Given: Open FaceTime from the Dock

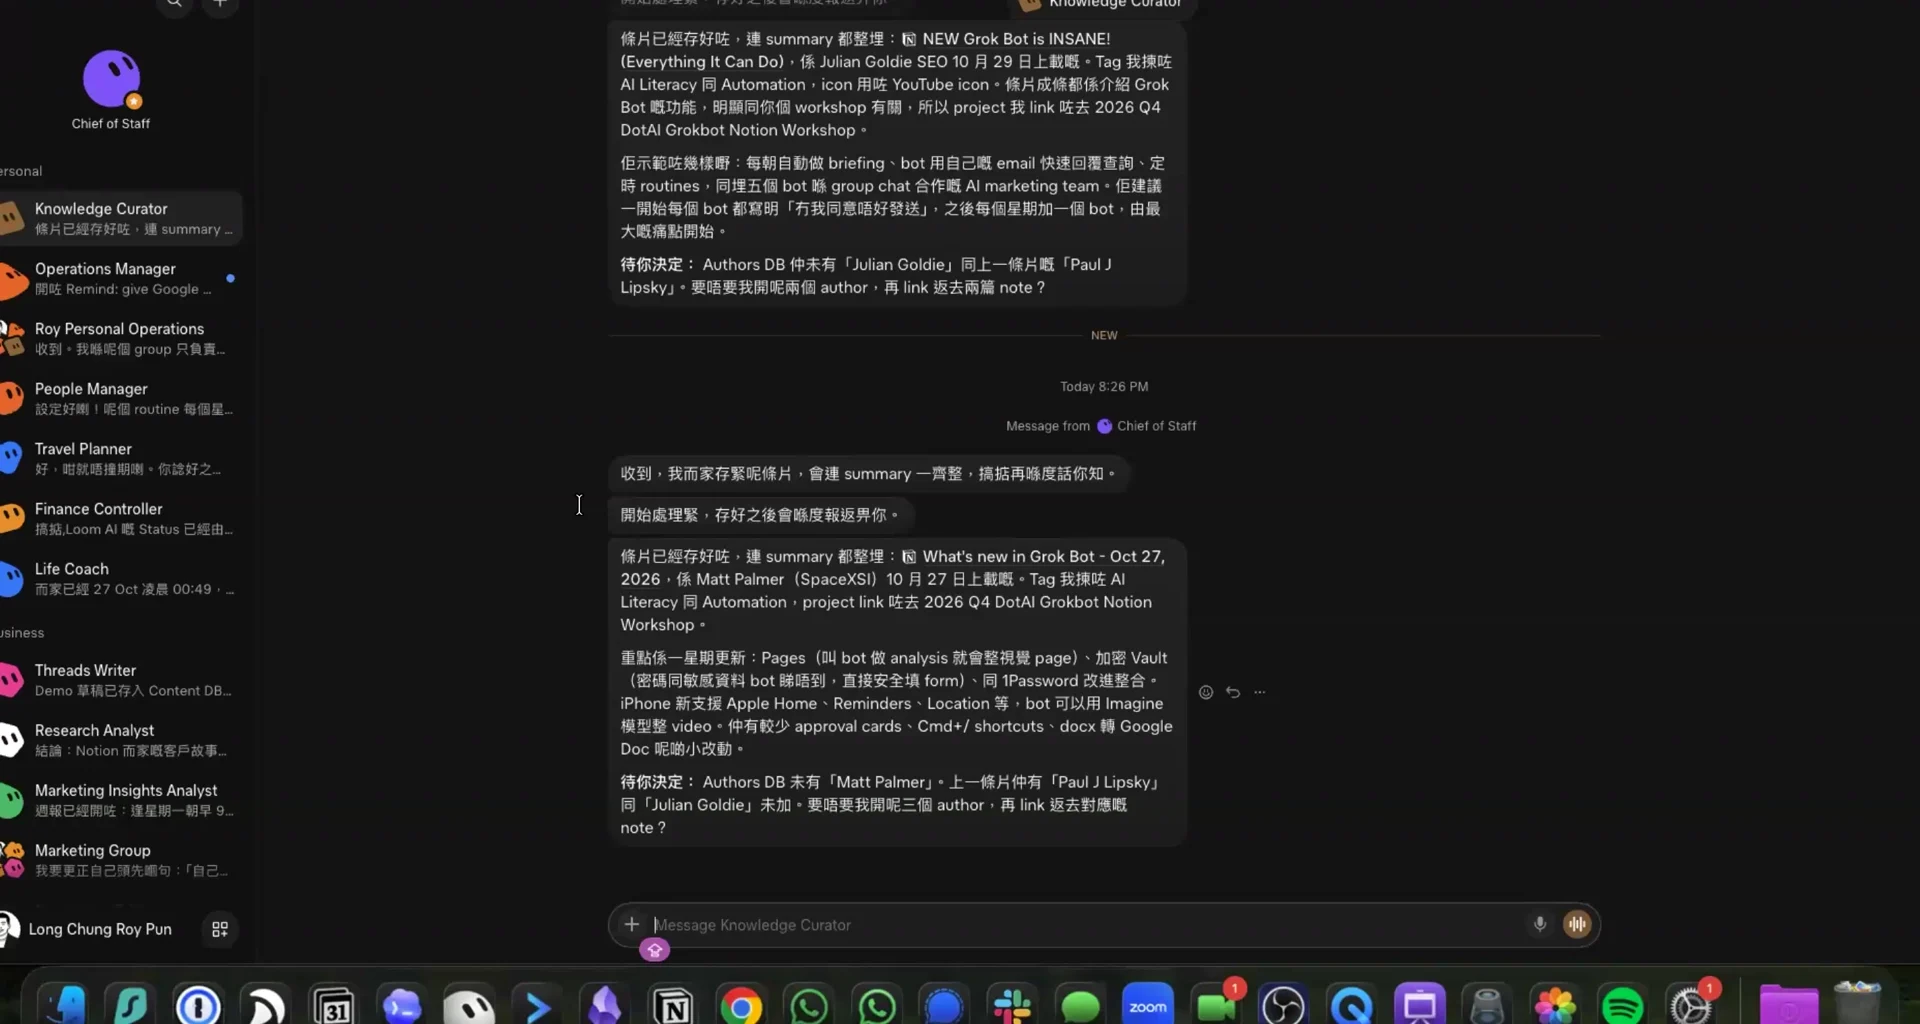Looking at the screenshot, I should tap(1216, 1005).
